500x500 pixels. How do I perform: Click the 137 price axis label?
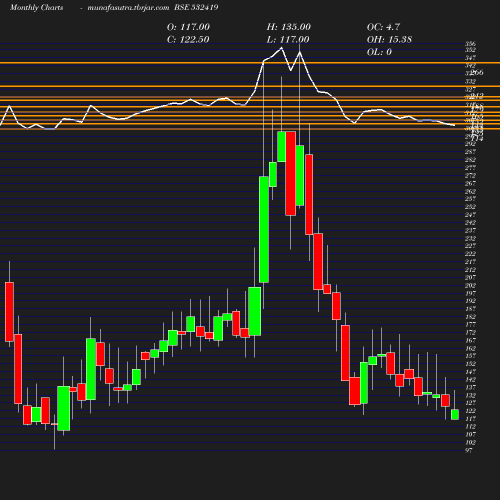click(x=470, y=387)
